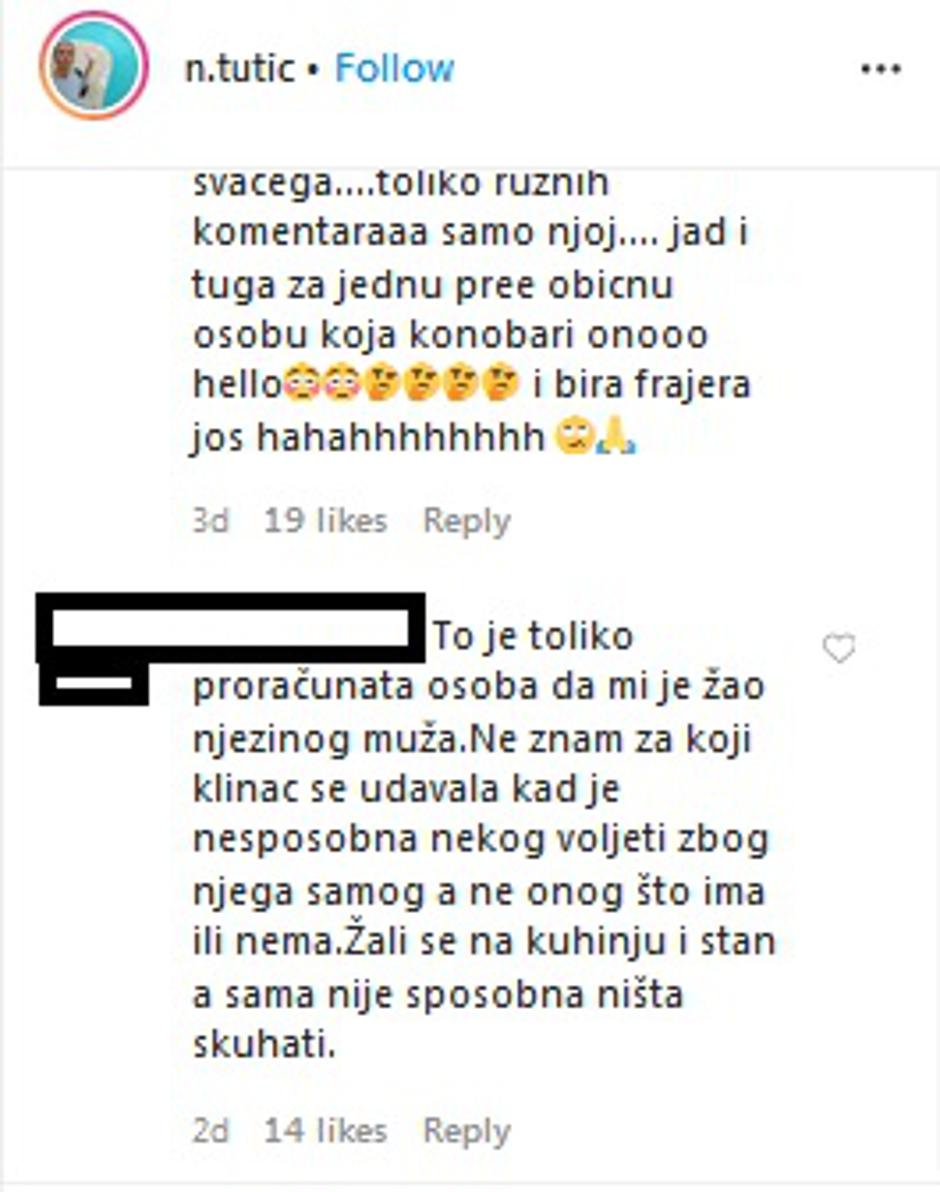940x1192 pixels.
Task: Open the 2d timestamp of the second comment
Action: pos(210,1131)
